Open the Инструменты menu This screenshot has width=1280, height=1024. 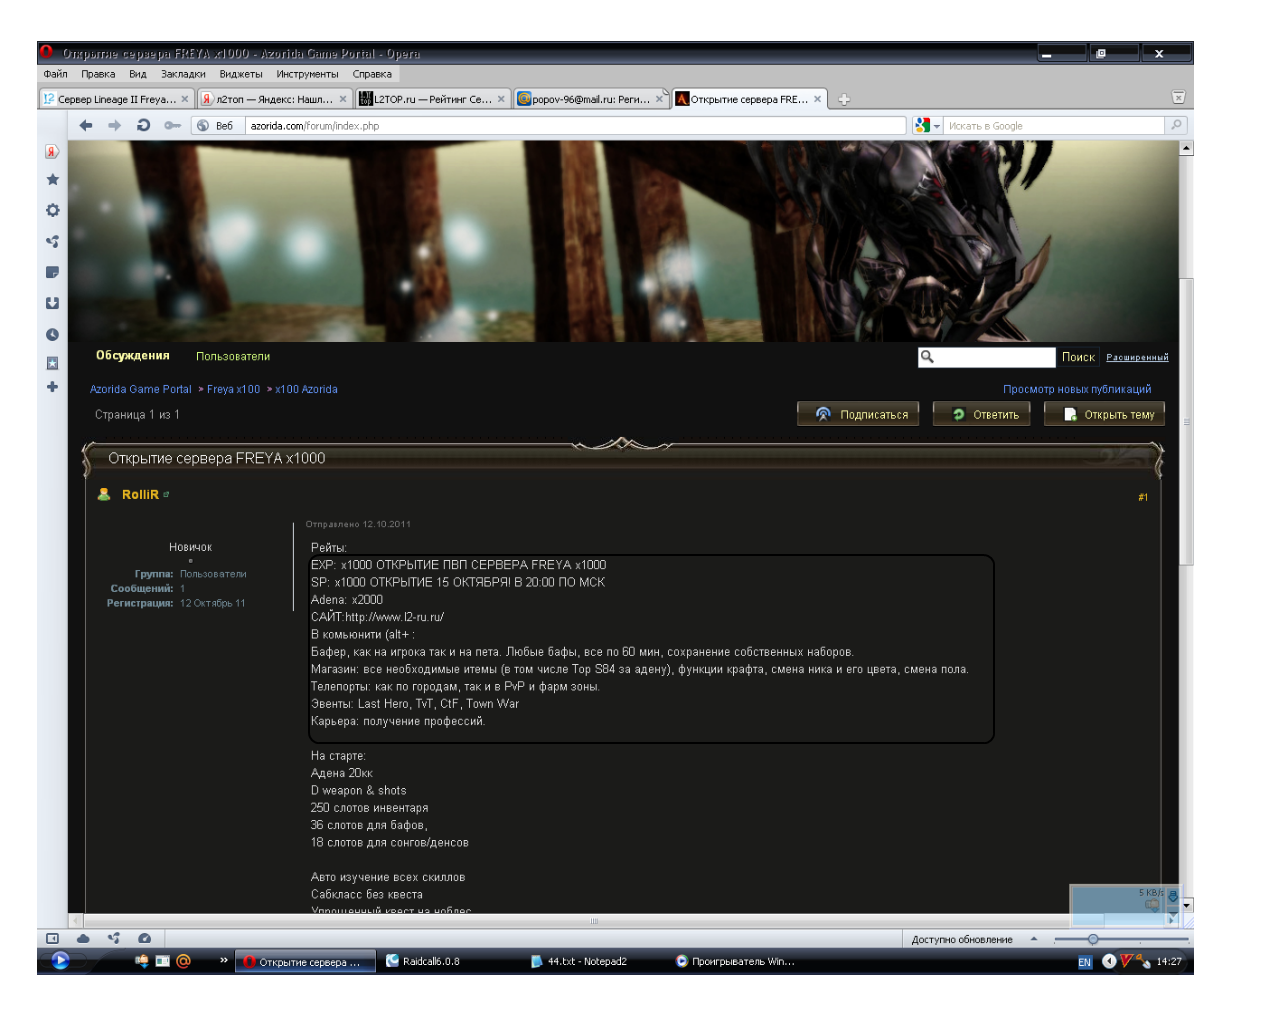click(x=307, y=74)
